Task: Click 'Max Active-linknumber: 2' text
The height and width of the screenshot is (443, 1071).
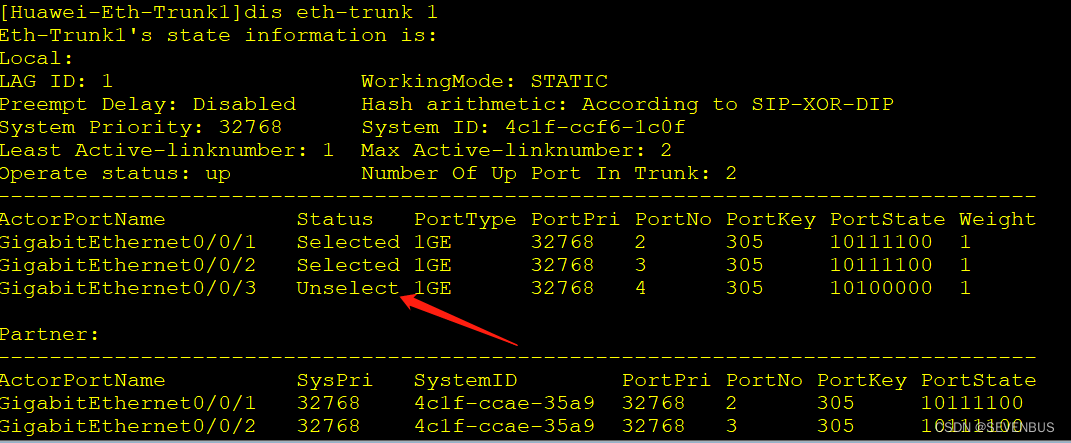Action: coord(516,150)
